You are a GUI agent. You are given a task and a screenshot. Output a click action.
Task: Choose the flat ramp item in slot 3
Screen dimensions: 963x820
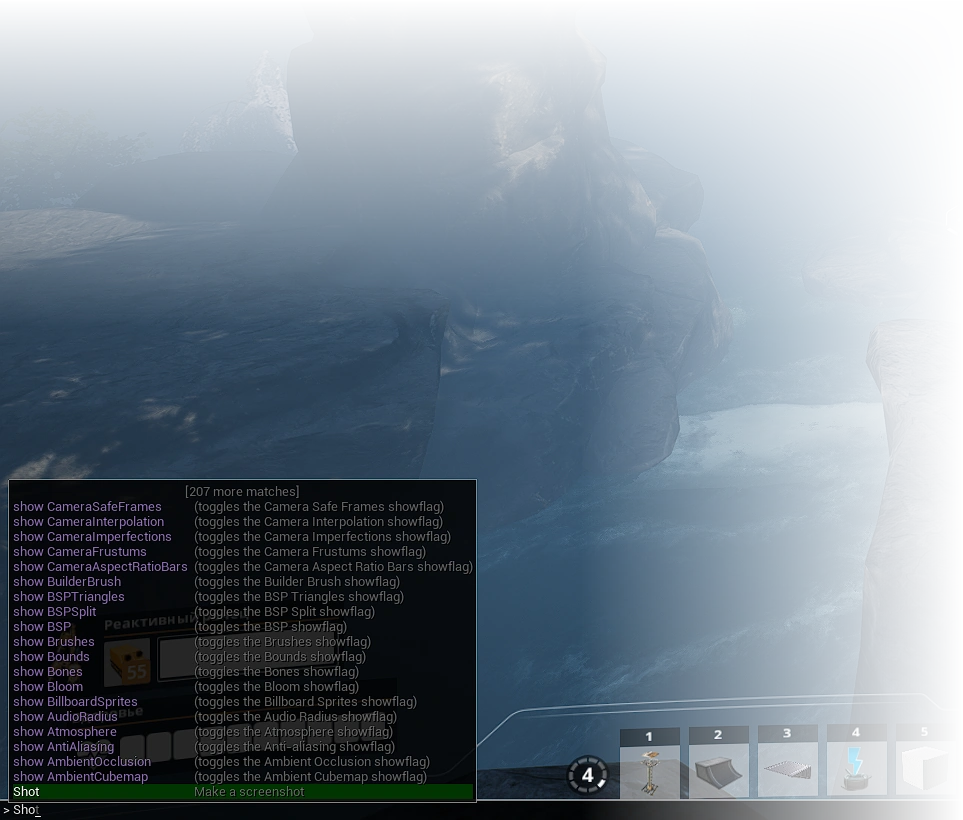[787, 770]
